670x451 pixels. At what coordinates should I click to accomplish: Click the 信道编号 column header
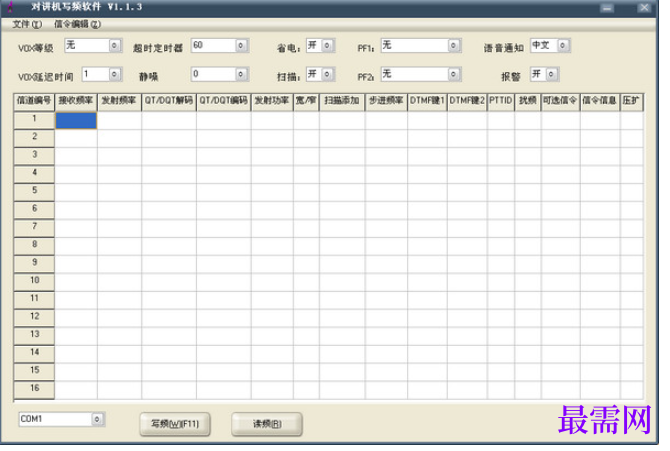[x=34, y=101]
